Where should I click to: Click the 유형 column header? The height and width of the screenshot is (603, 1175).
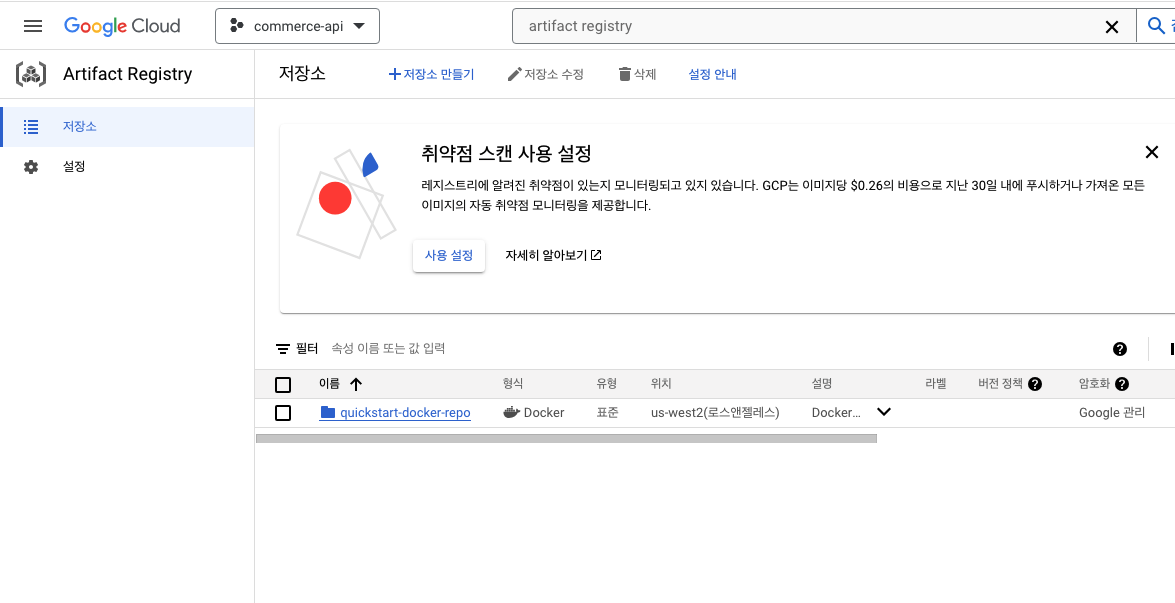point(607,384)
